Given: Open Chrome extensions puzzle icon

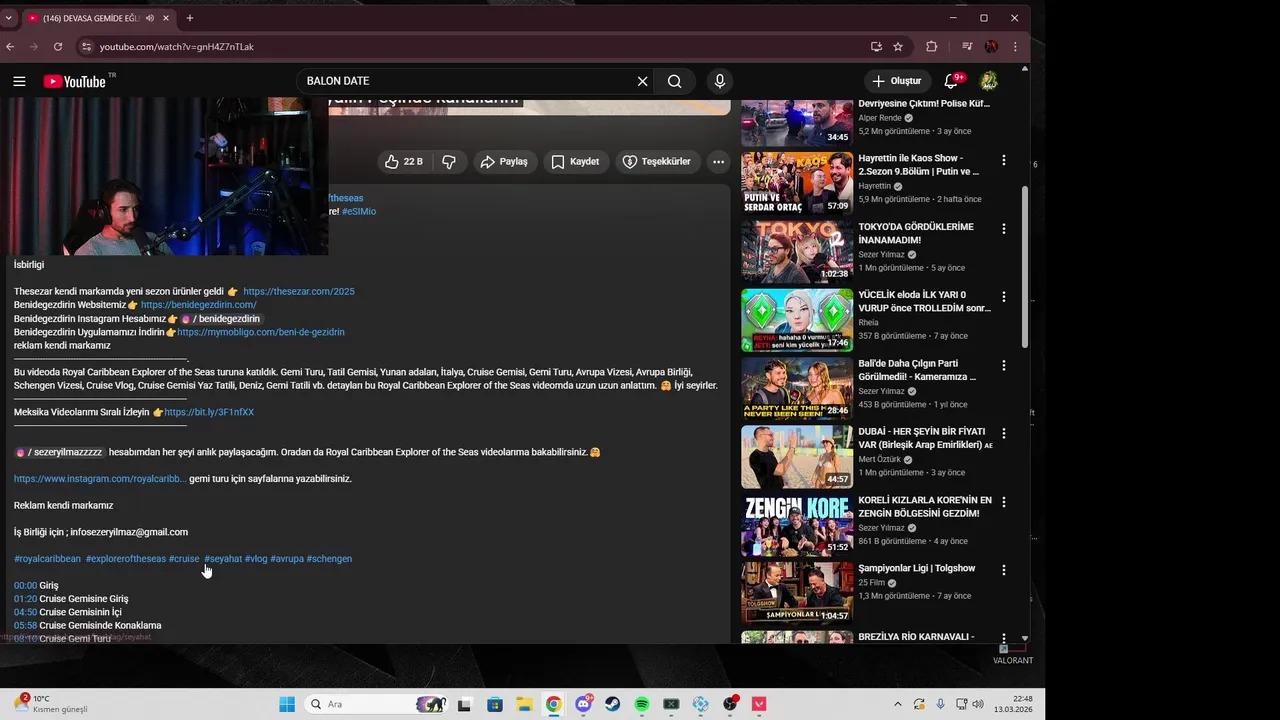Looking at the screenshot, I should click(932, 46).
